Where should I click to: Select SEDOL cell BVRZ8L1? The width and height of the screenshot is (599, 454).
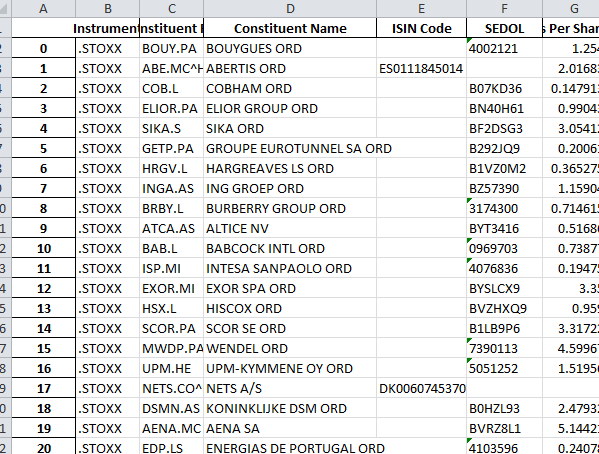504,428
